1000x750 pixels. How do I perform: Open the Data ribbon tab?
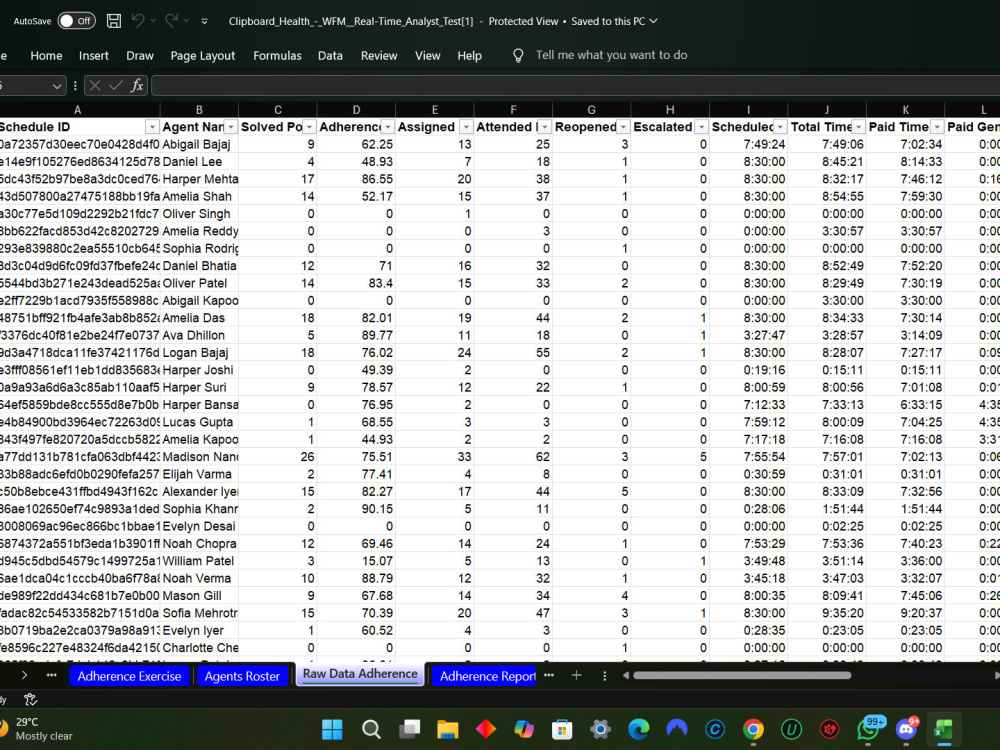pyautogui.click(x=330, y=55)
